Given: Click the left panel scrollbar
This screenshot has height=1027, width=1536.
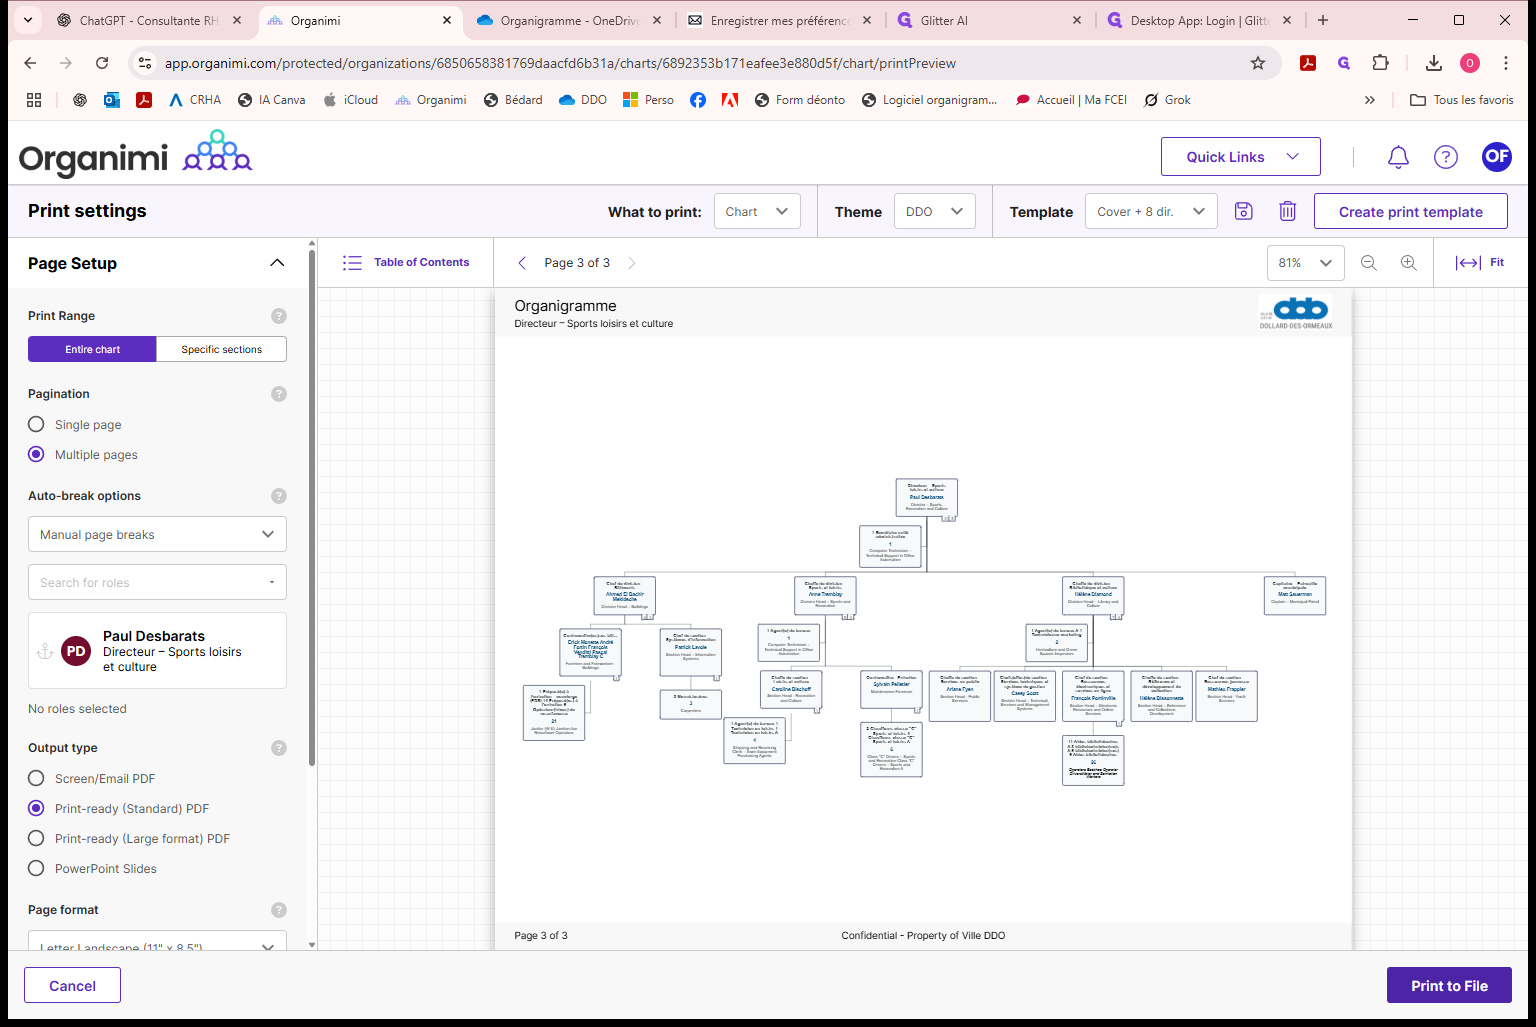Looking at the screenshot, I should click(312, 510).
